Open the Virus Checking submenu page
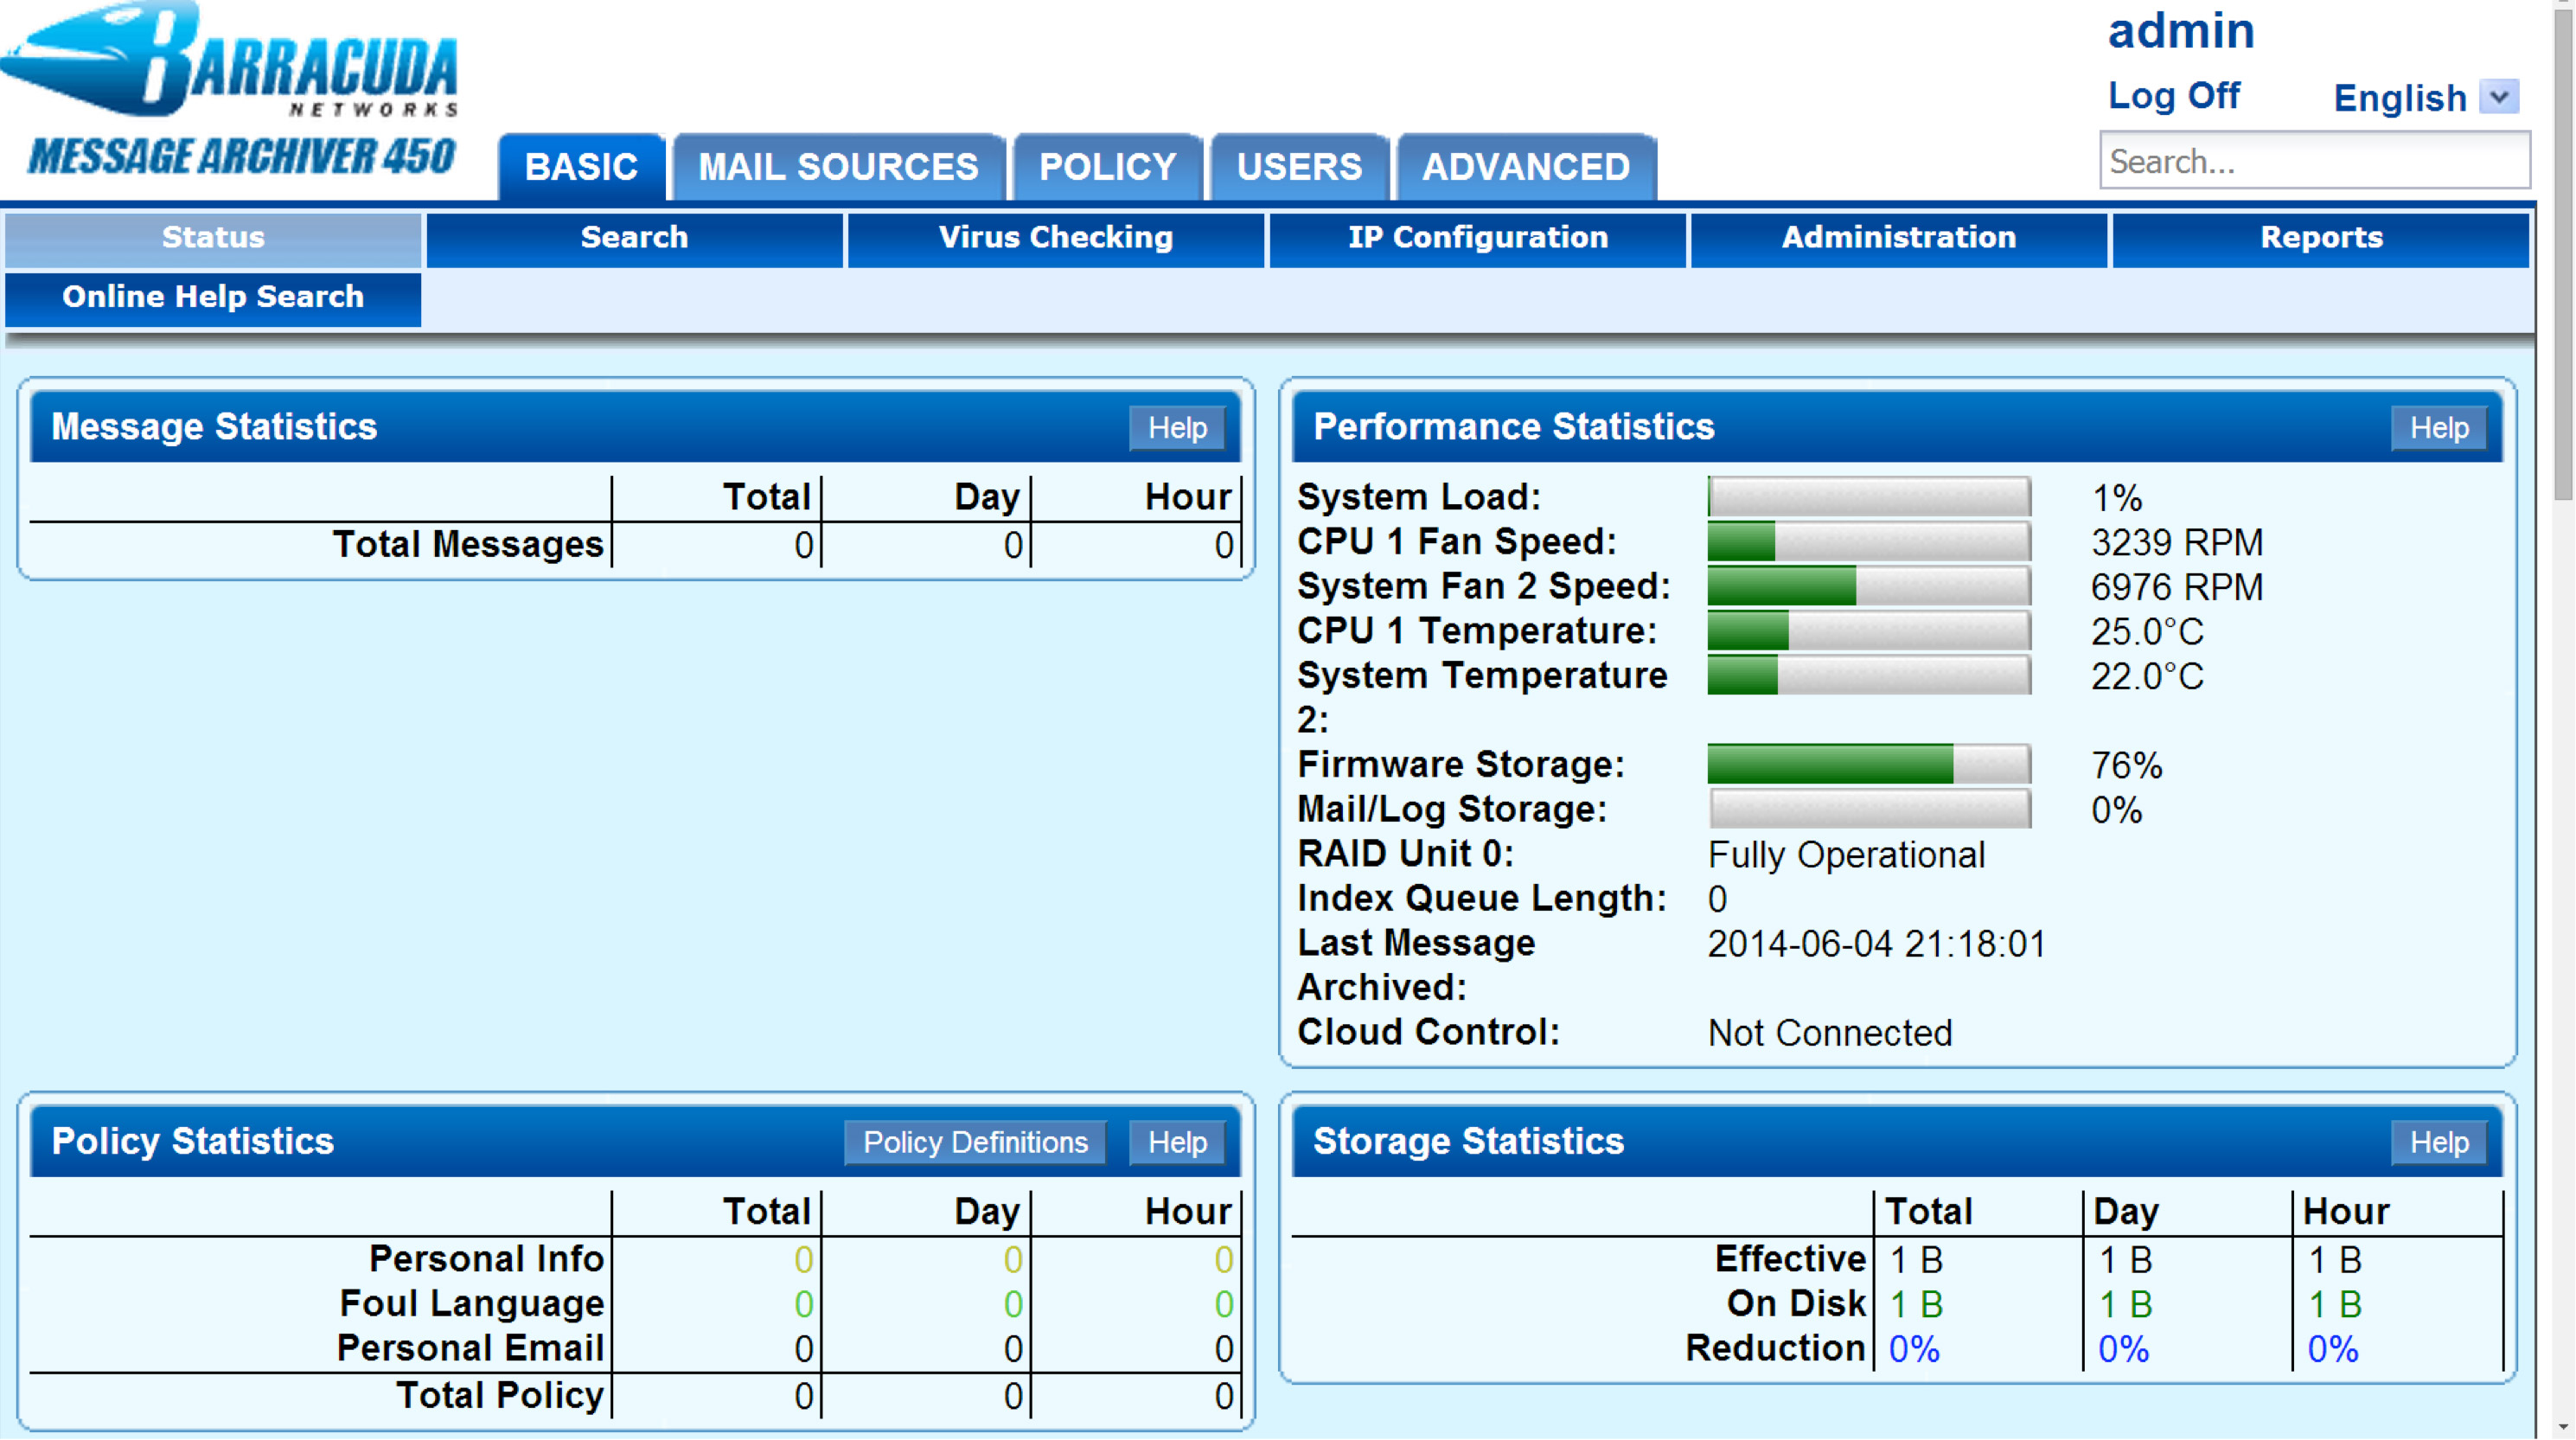 (1055, 238)
